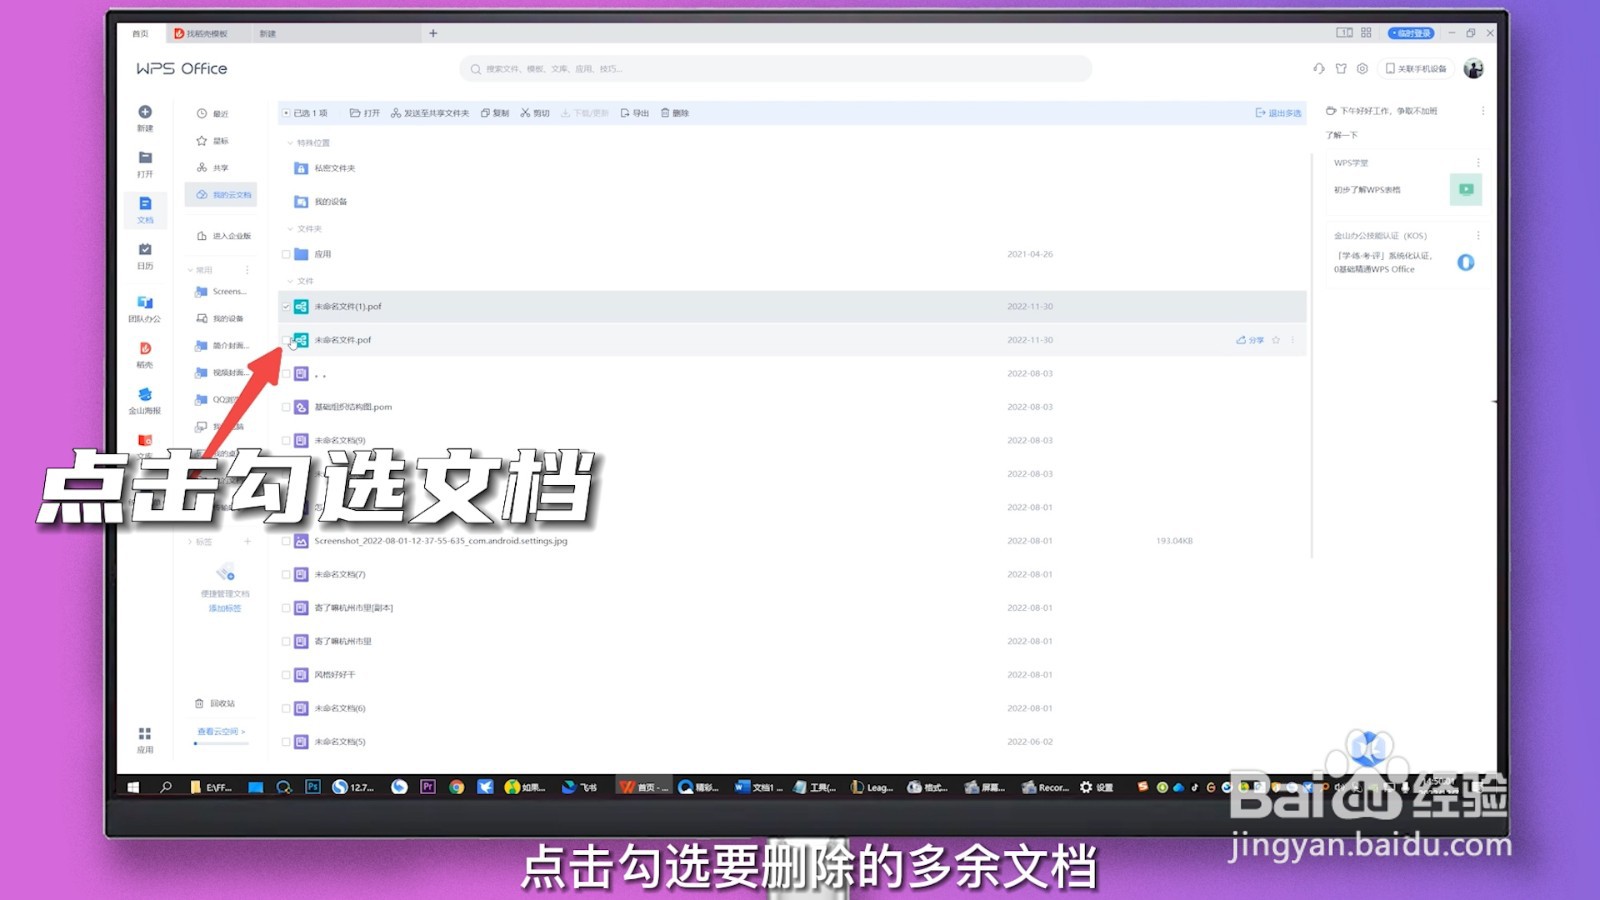Collapse the 文件夹 section
Screen dimensions: 1600x900
[290, 229]
